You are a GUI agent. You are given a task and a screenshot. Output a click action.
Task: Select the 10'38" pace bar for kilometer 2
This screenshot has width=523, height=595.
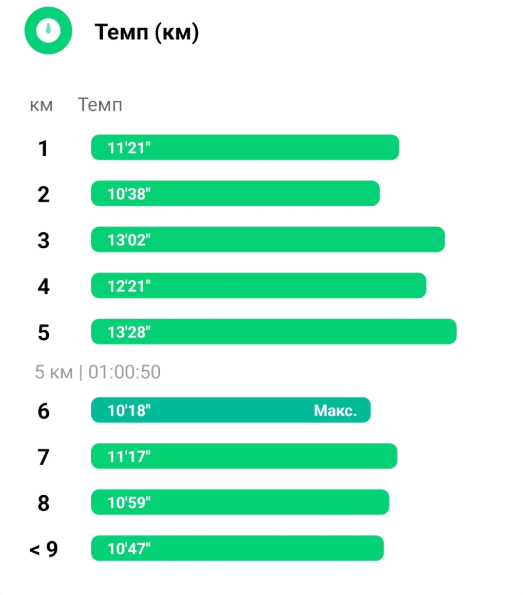tap(235, 194)
